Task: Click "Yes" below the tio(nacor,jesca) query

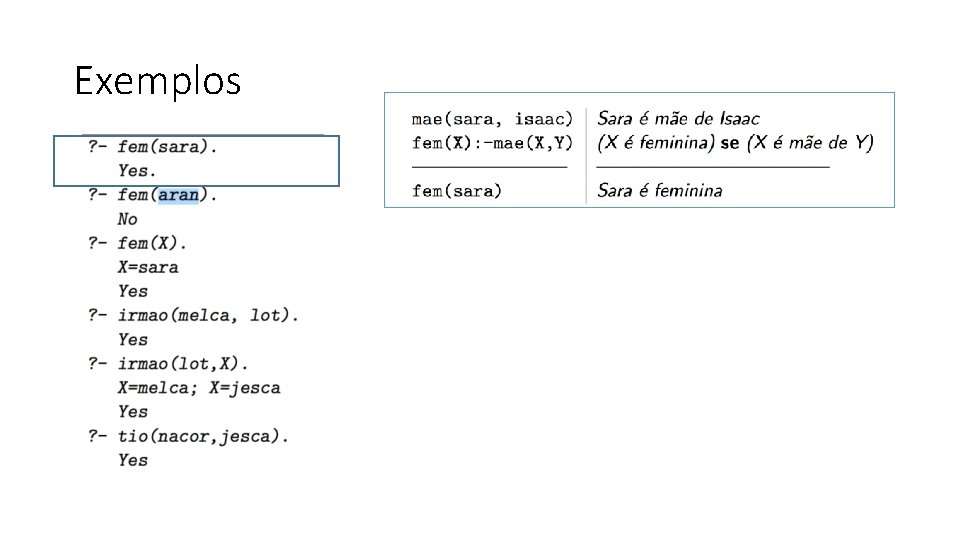Action: coord(133,460)
